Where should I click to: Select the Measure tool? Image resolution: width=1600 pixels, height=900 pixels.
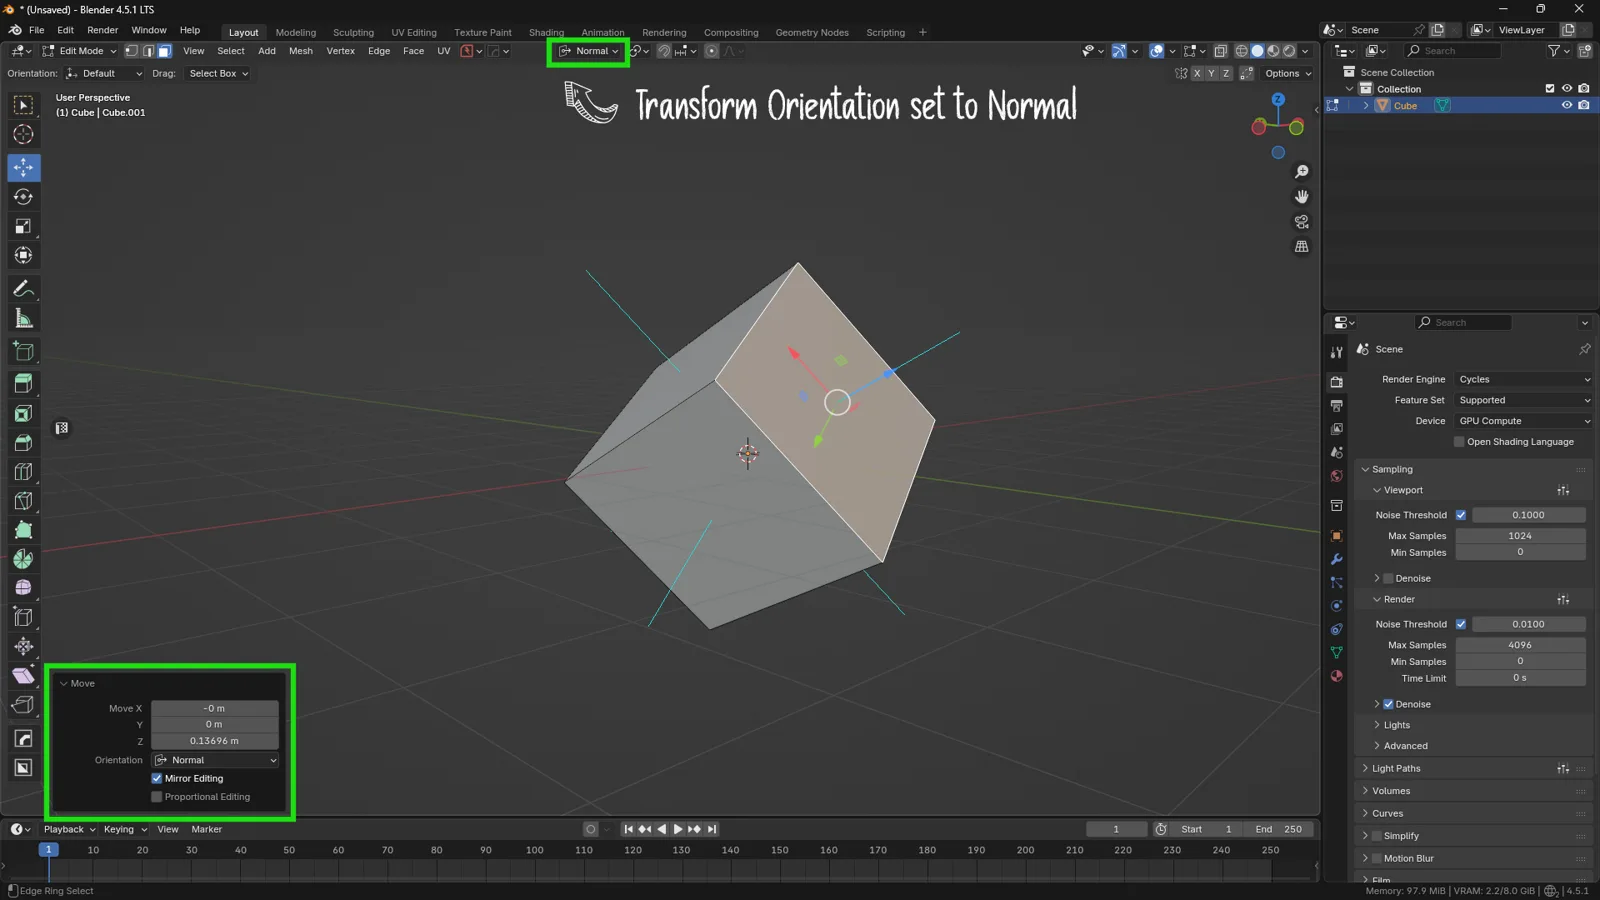23,319
